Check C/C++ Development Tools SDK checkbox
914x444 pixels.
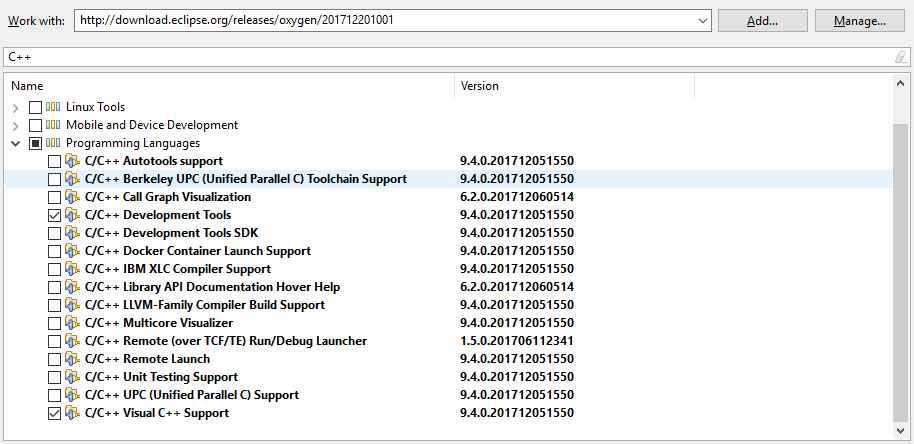coord(54,234)
